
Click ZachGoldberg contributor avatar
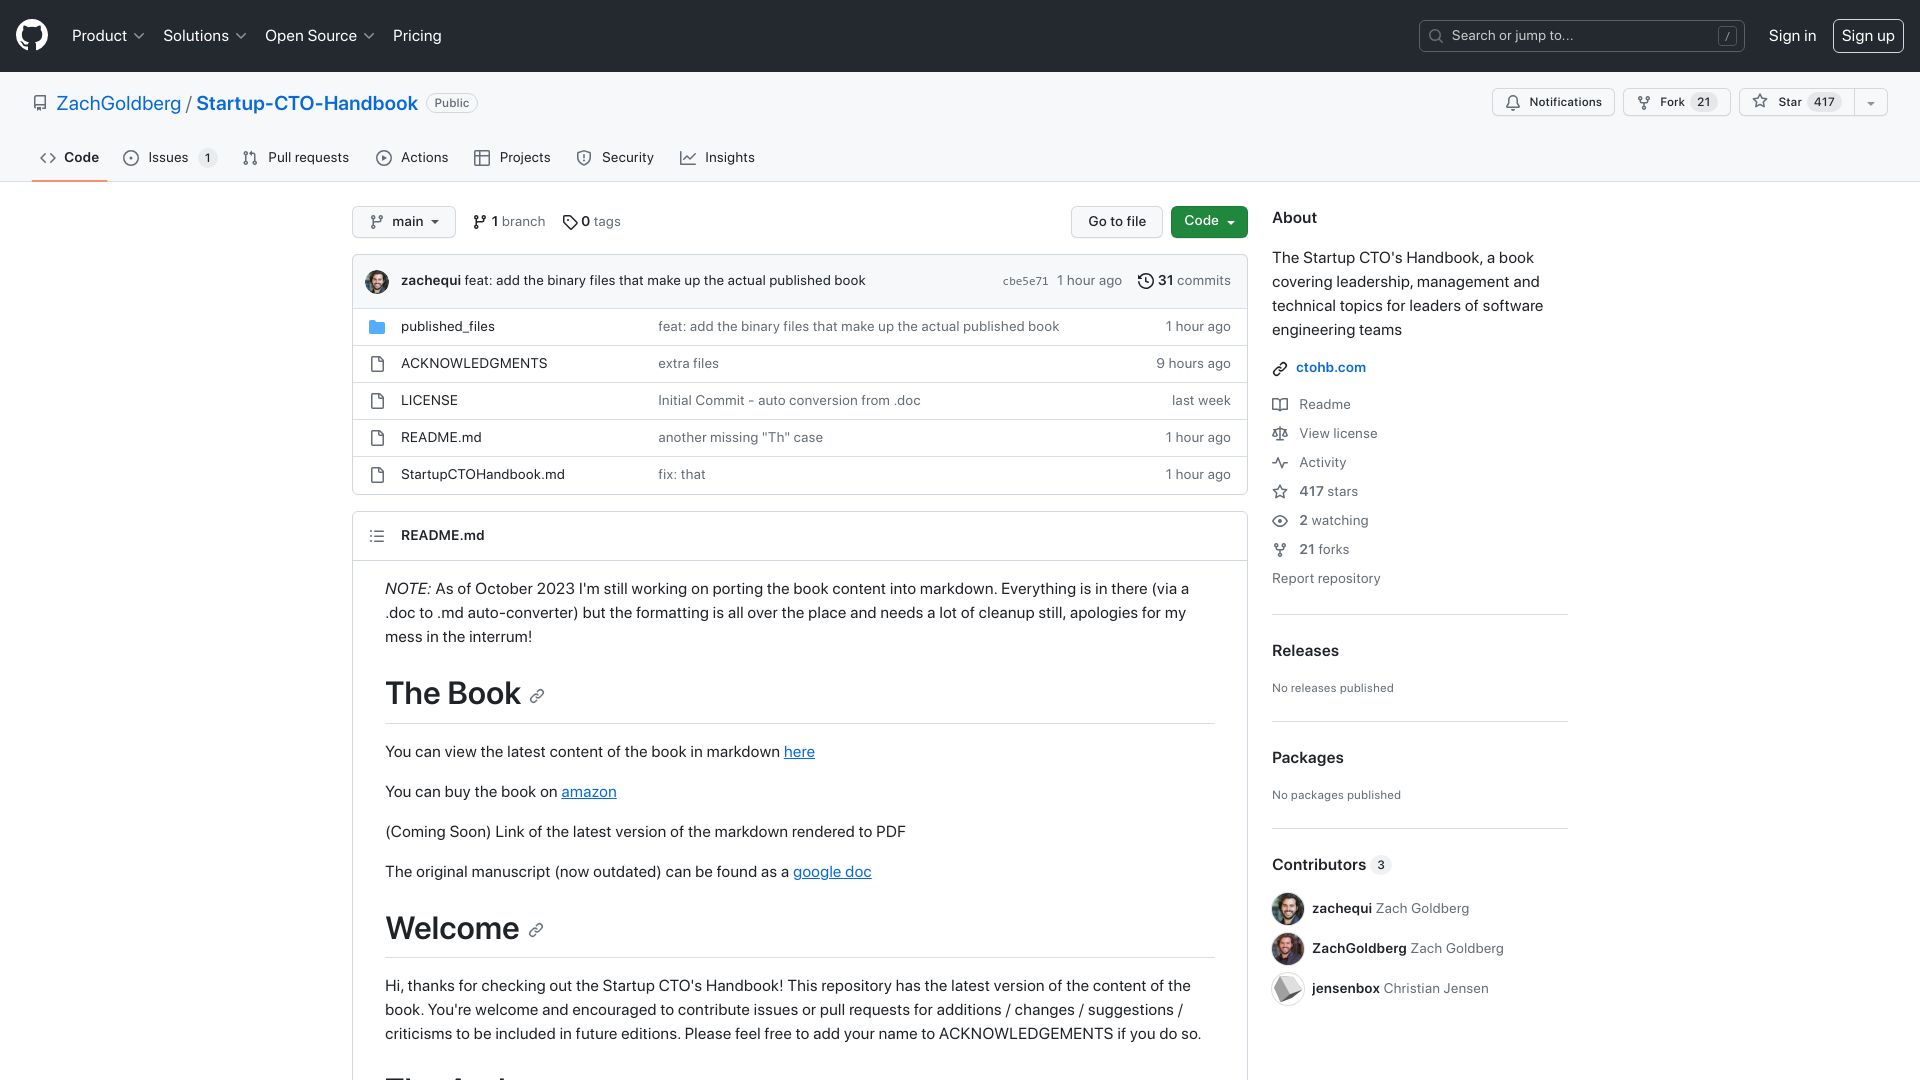(x=1288, y=949)
